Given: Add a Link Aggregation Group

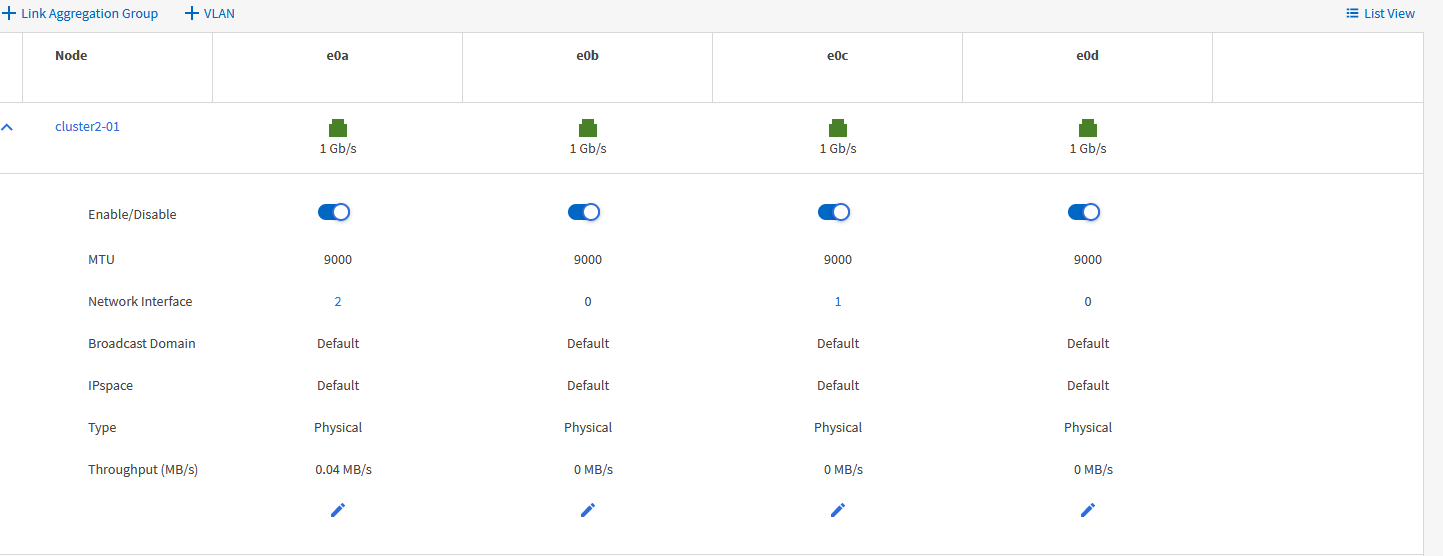Looking at the screenshot, I should (81, 14).
